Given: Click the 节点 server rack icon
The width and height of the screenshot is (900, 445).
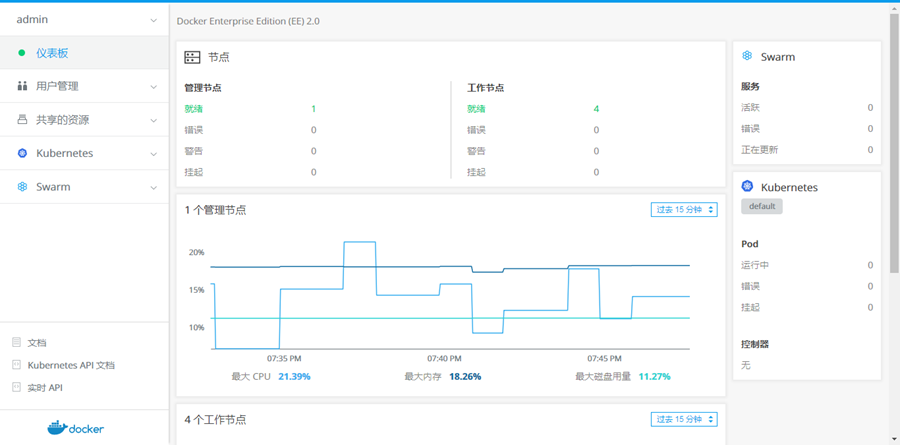Looking at the screenshot, I should [x=192, y=57].
